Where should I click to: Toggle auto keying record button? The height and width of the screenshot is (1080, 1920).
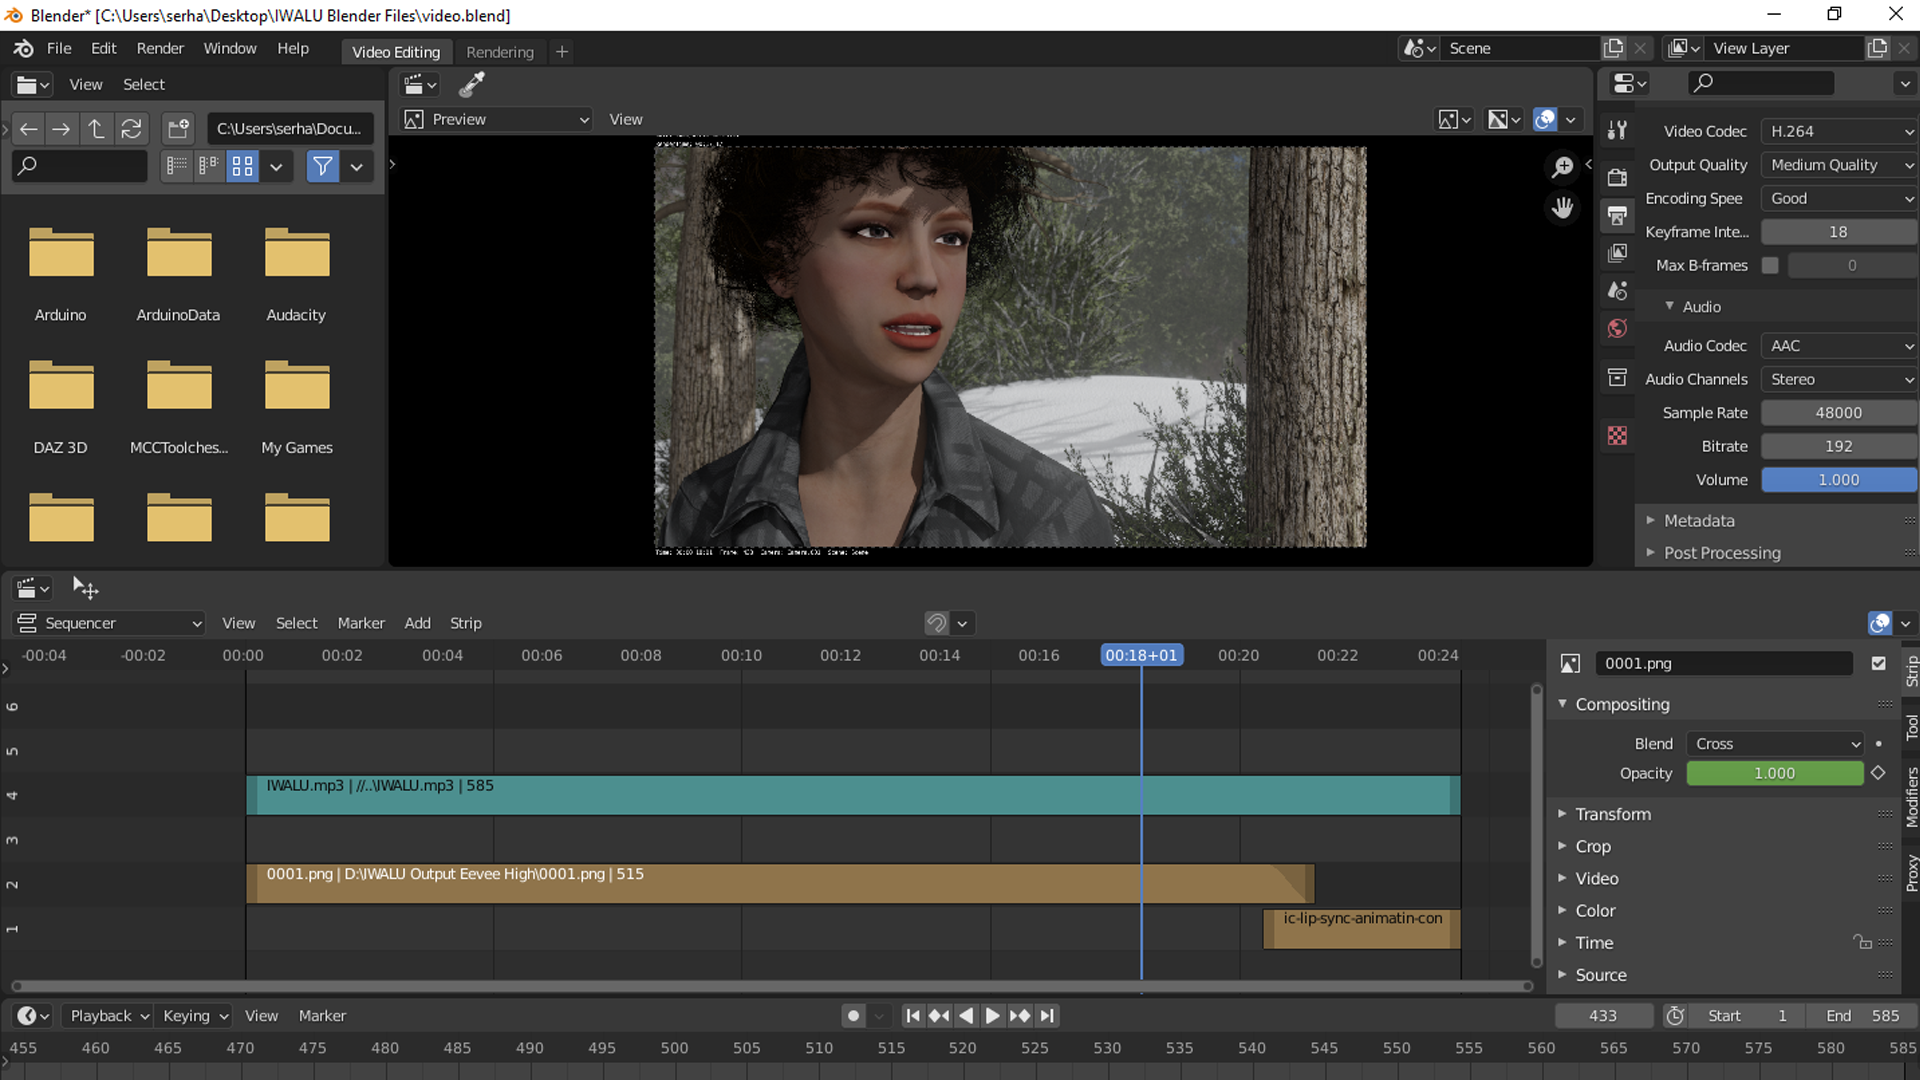[x=853, y=1016]
